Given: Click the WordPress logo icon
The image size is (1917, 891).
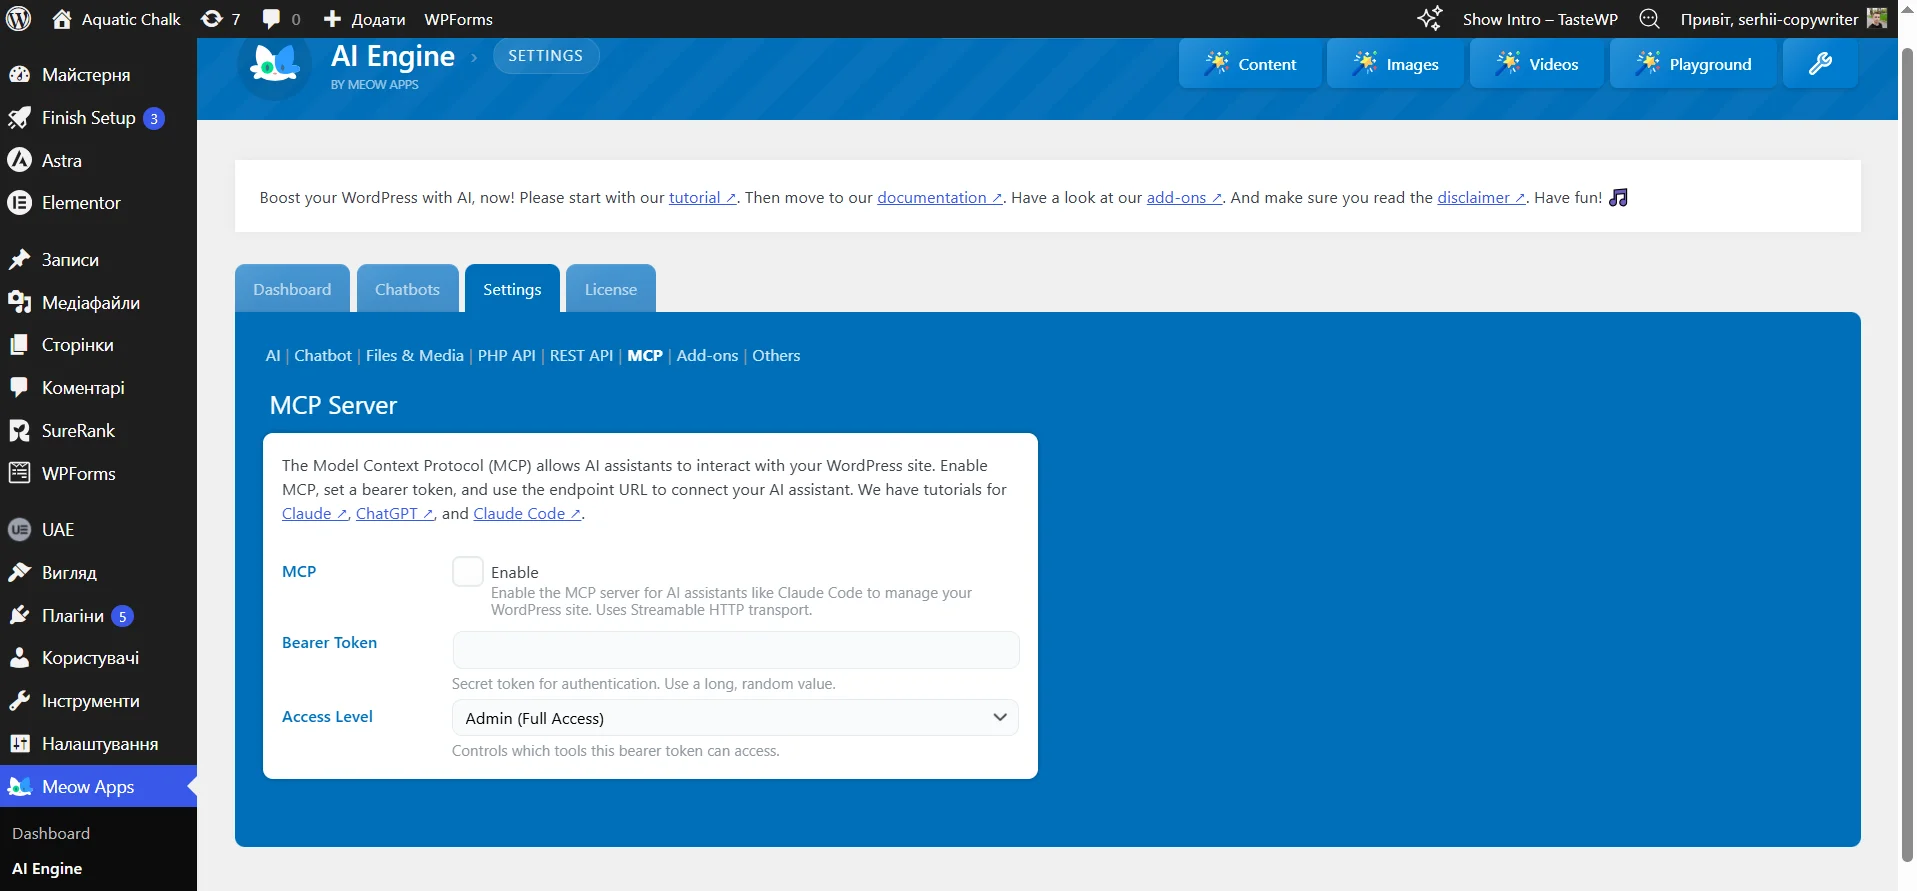Looking at the screenshot, I should tap(19, 19).
